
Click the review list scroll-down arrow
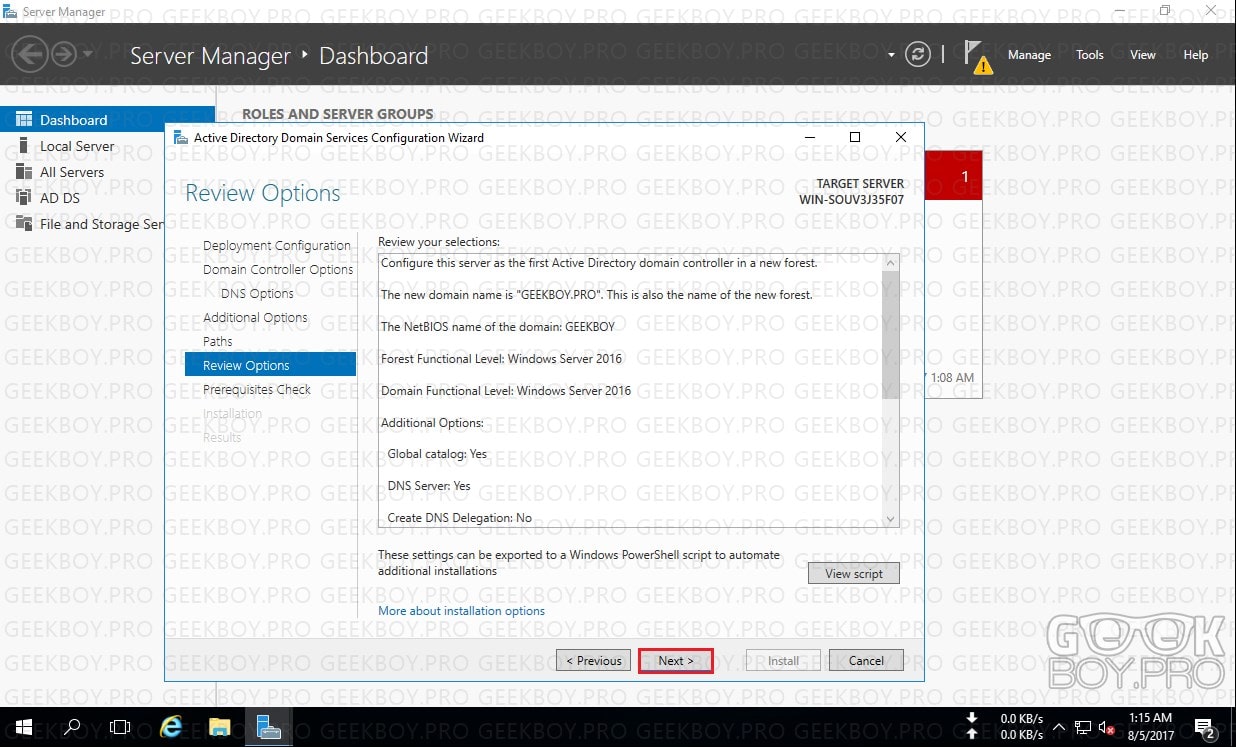[x=891, y=519]
